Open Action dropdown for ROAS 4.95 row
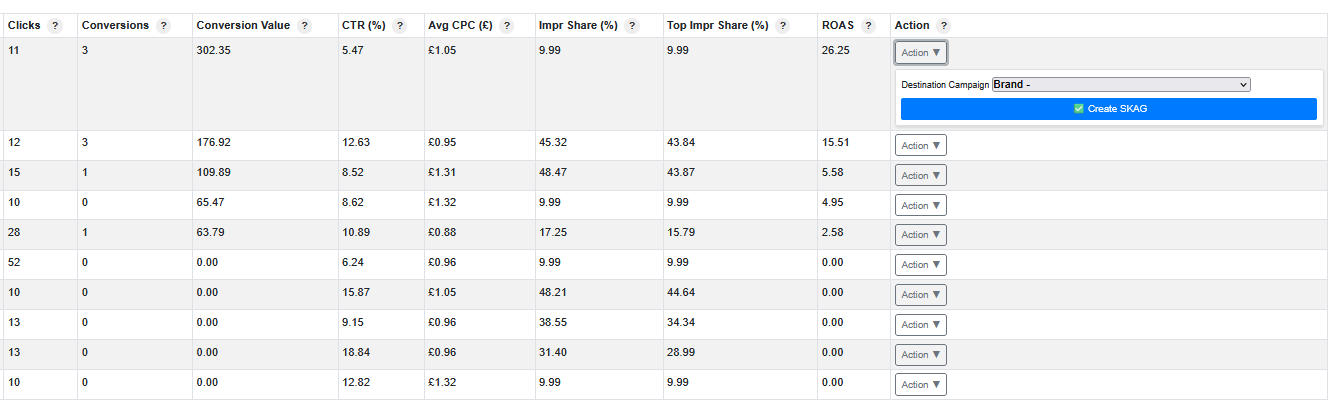 pos(920,205)
